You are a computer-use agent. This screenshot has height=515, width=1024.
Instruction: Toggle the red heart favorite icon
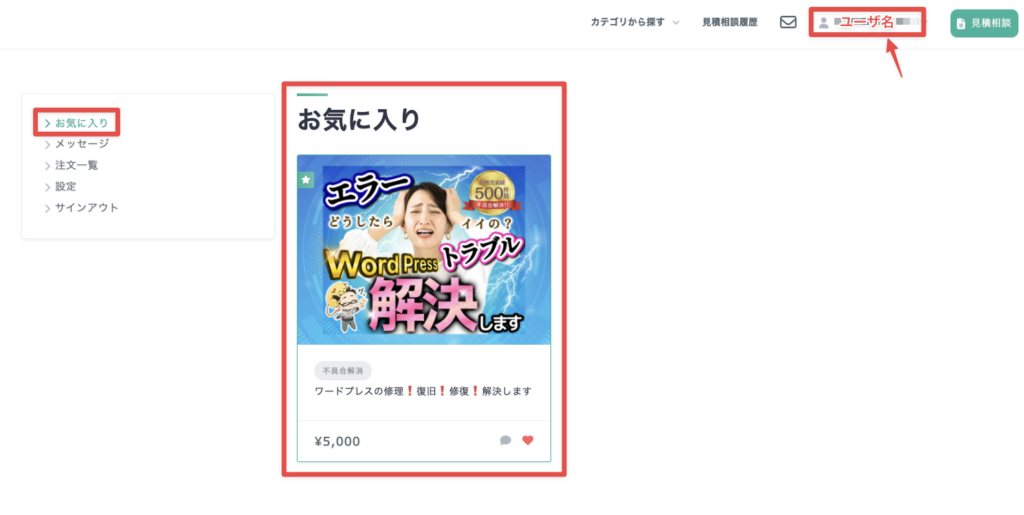[x=528, y=440]
